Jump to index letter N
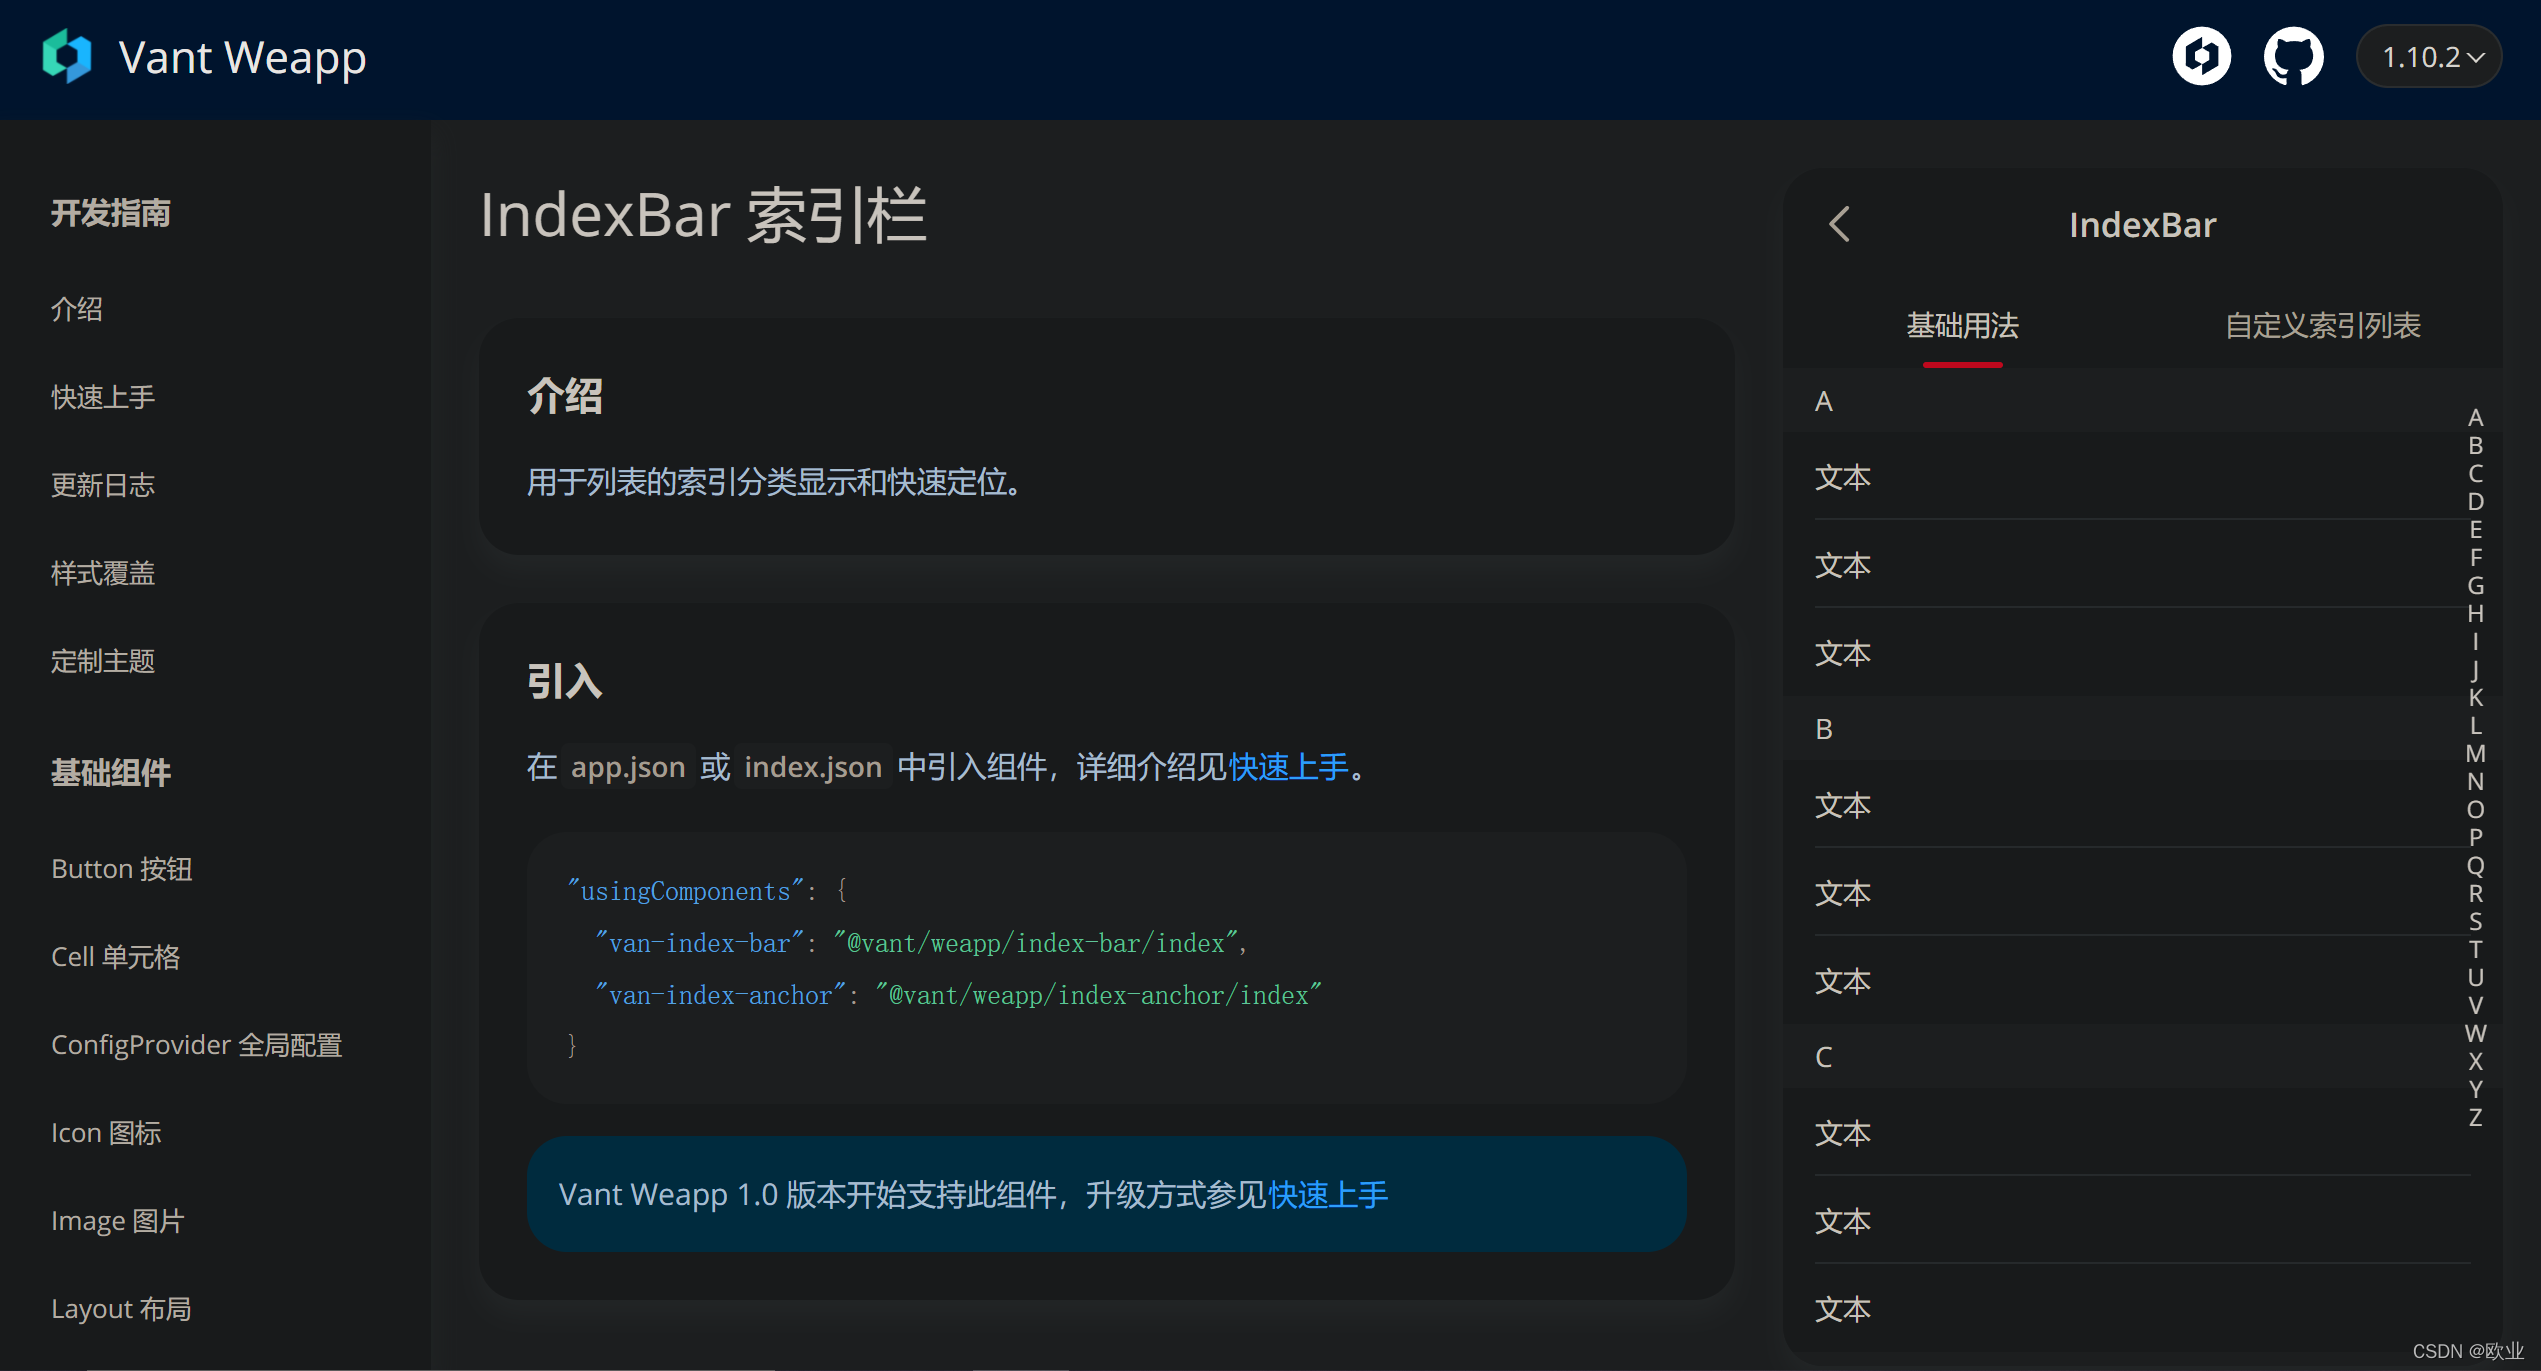This screenshot has width=2541, height=1371. (x=2475, y=782)
